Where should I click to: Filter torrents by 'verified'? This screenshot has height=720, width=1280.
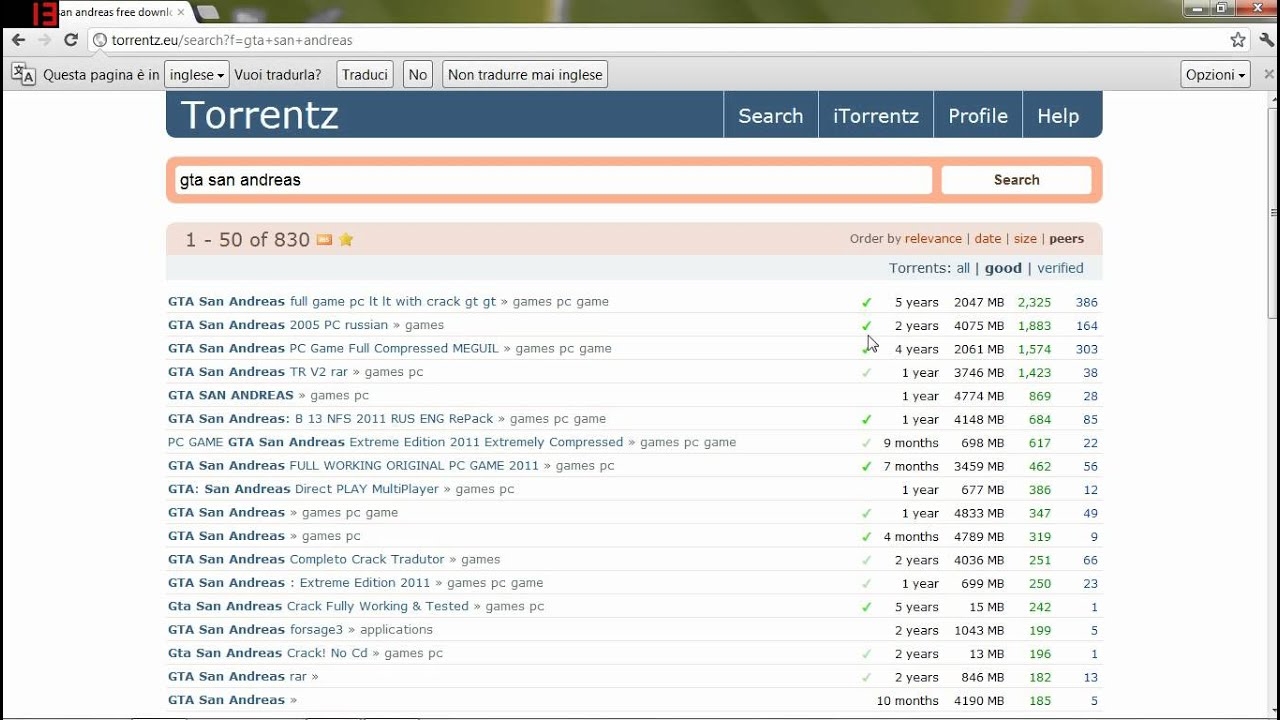pyautogui.click(x=1060, y=268)
